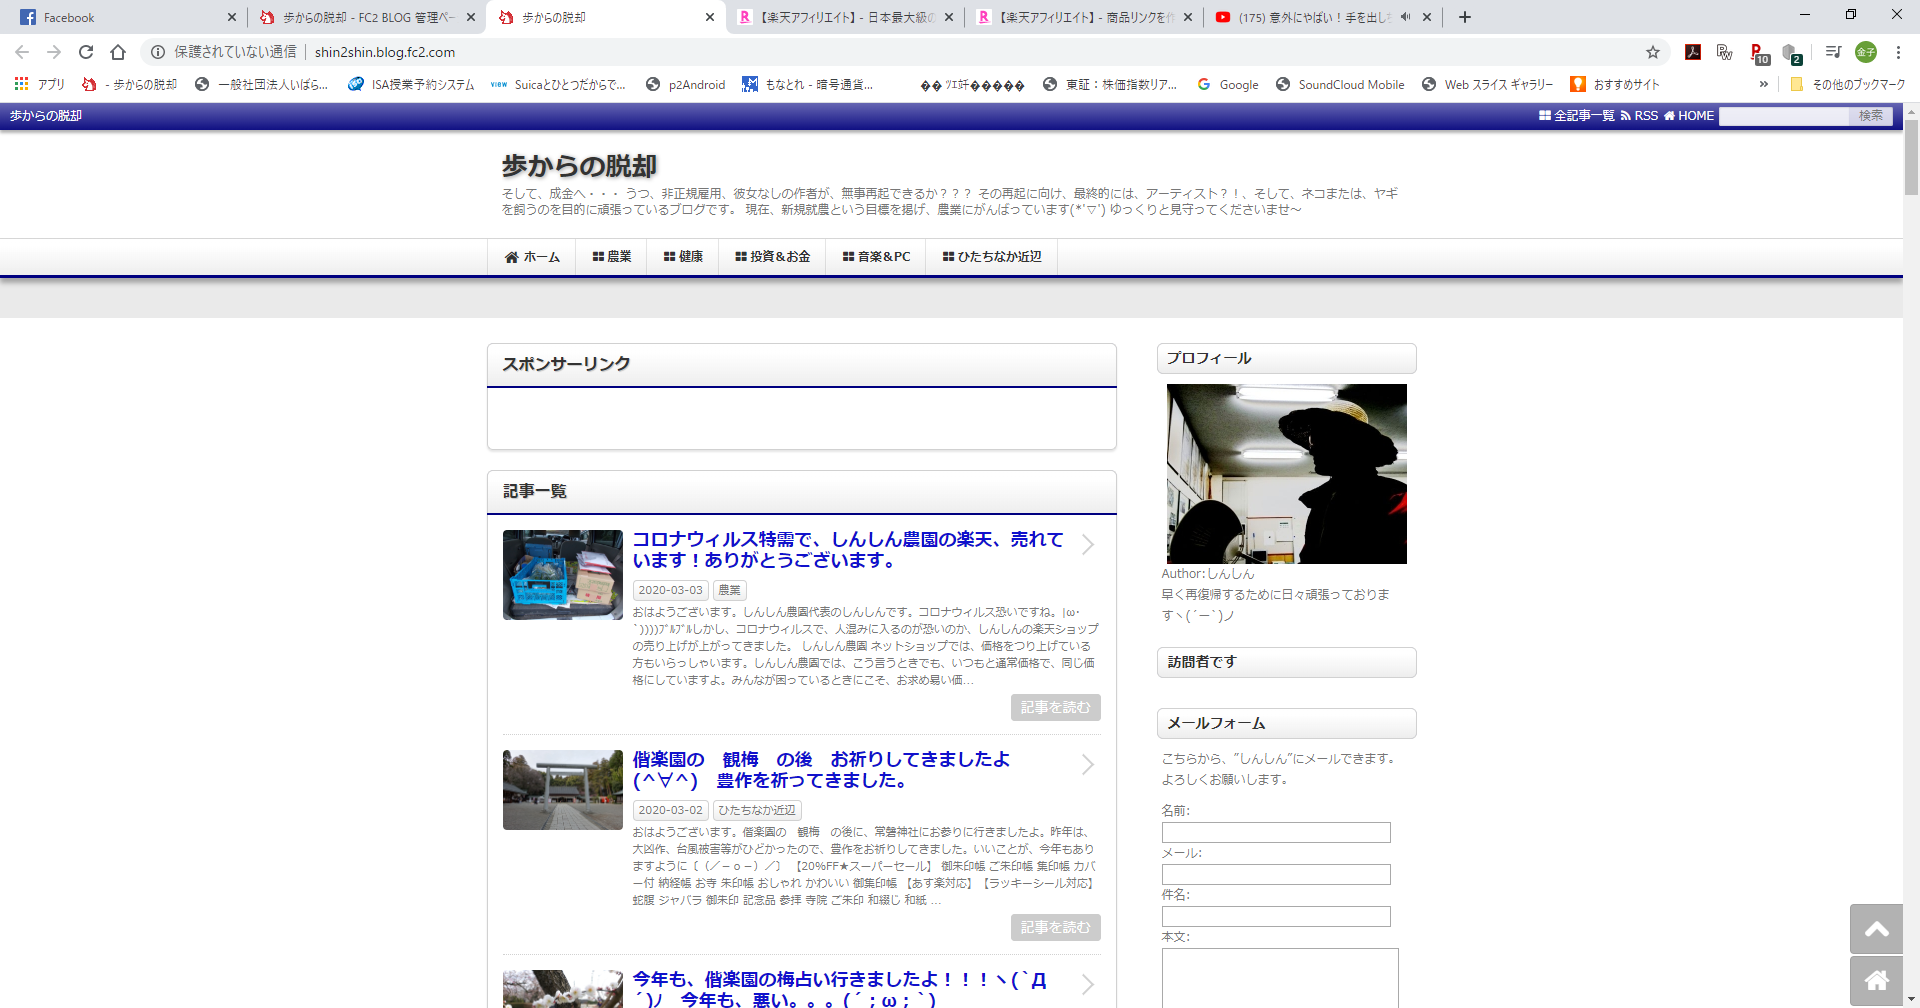Viewport: 1920px width, 1008px height.
Task: Reload the page with the refresh icon
Action: click(86, 52)
